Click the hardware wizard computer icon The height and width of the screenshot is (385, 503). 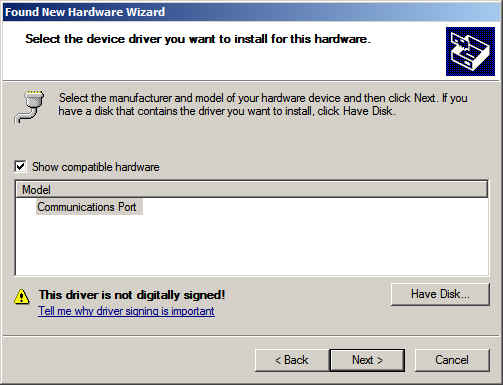coord(470,51)
